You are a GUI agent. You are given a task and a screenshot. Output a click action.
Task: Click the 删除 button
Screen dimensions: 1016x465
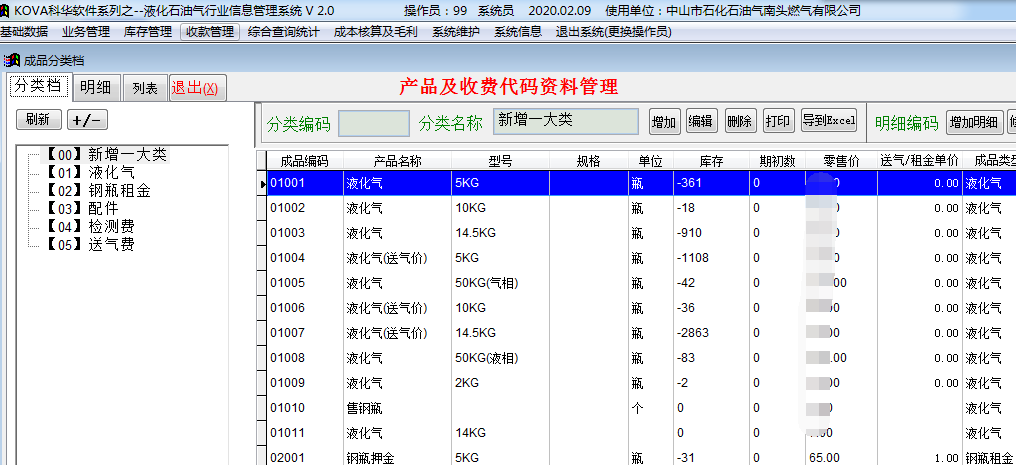tap(741, 120)
